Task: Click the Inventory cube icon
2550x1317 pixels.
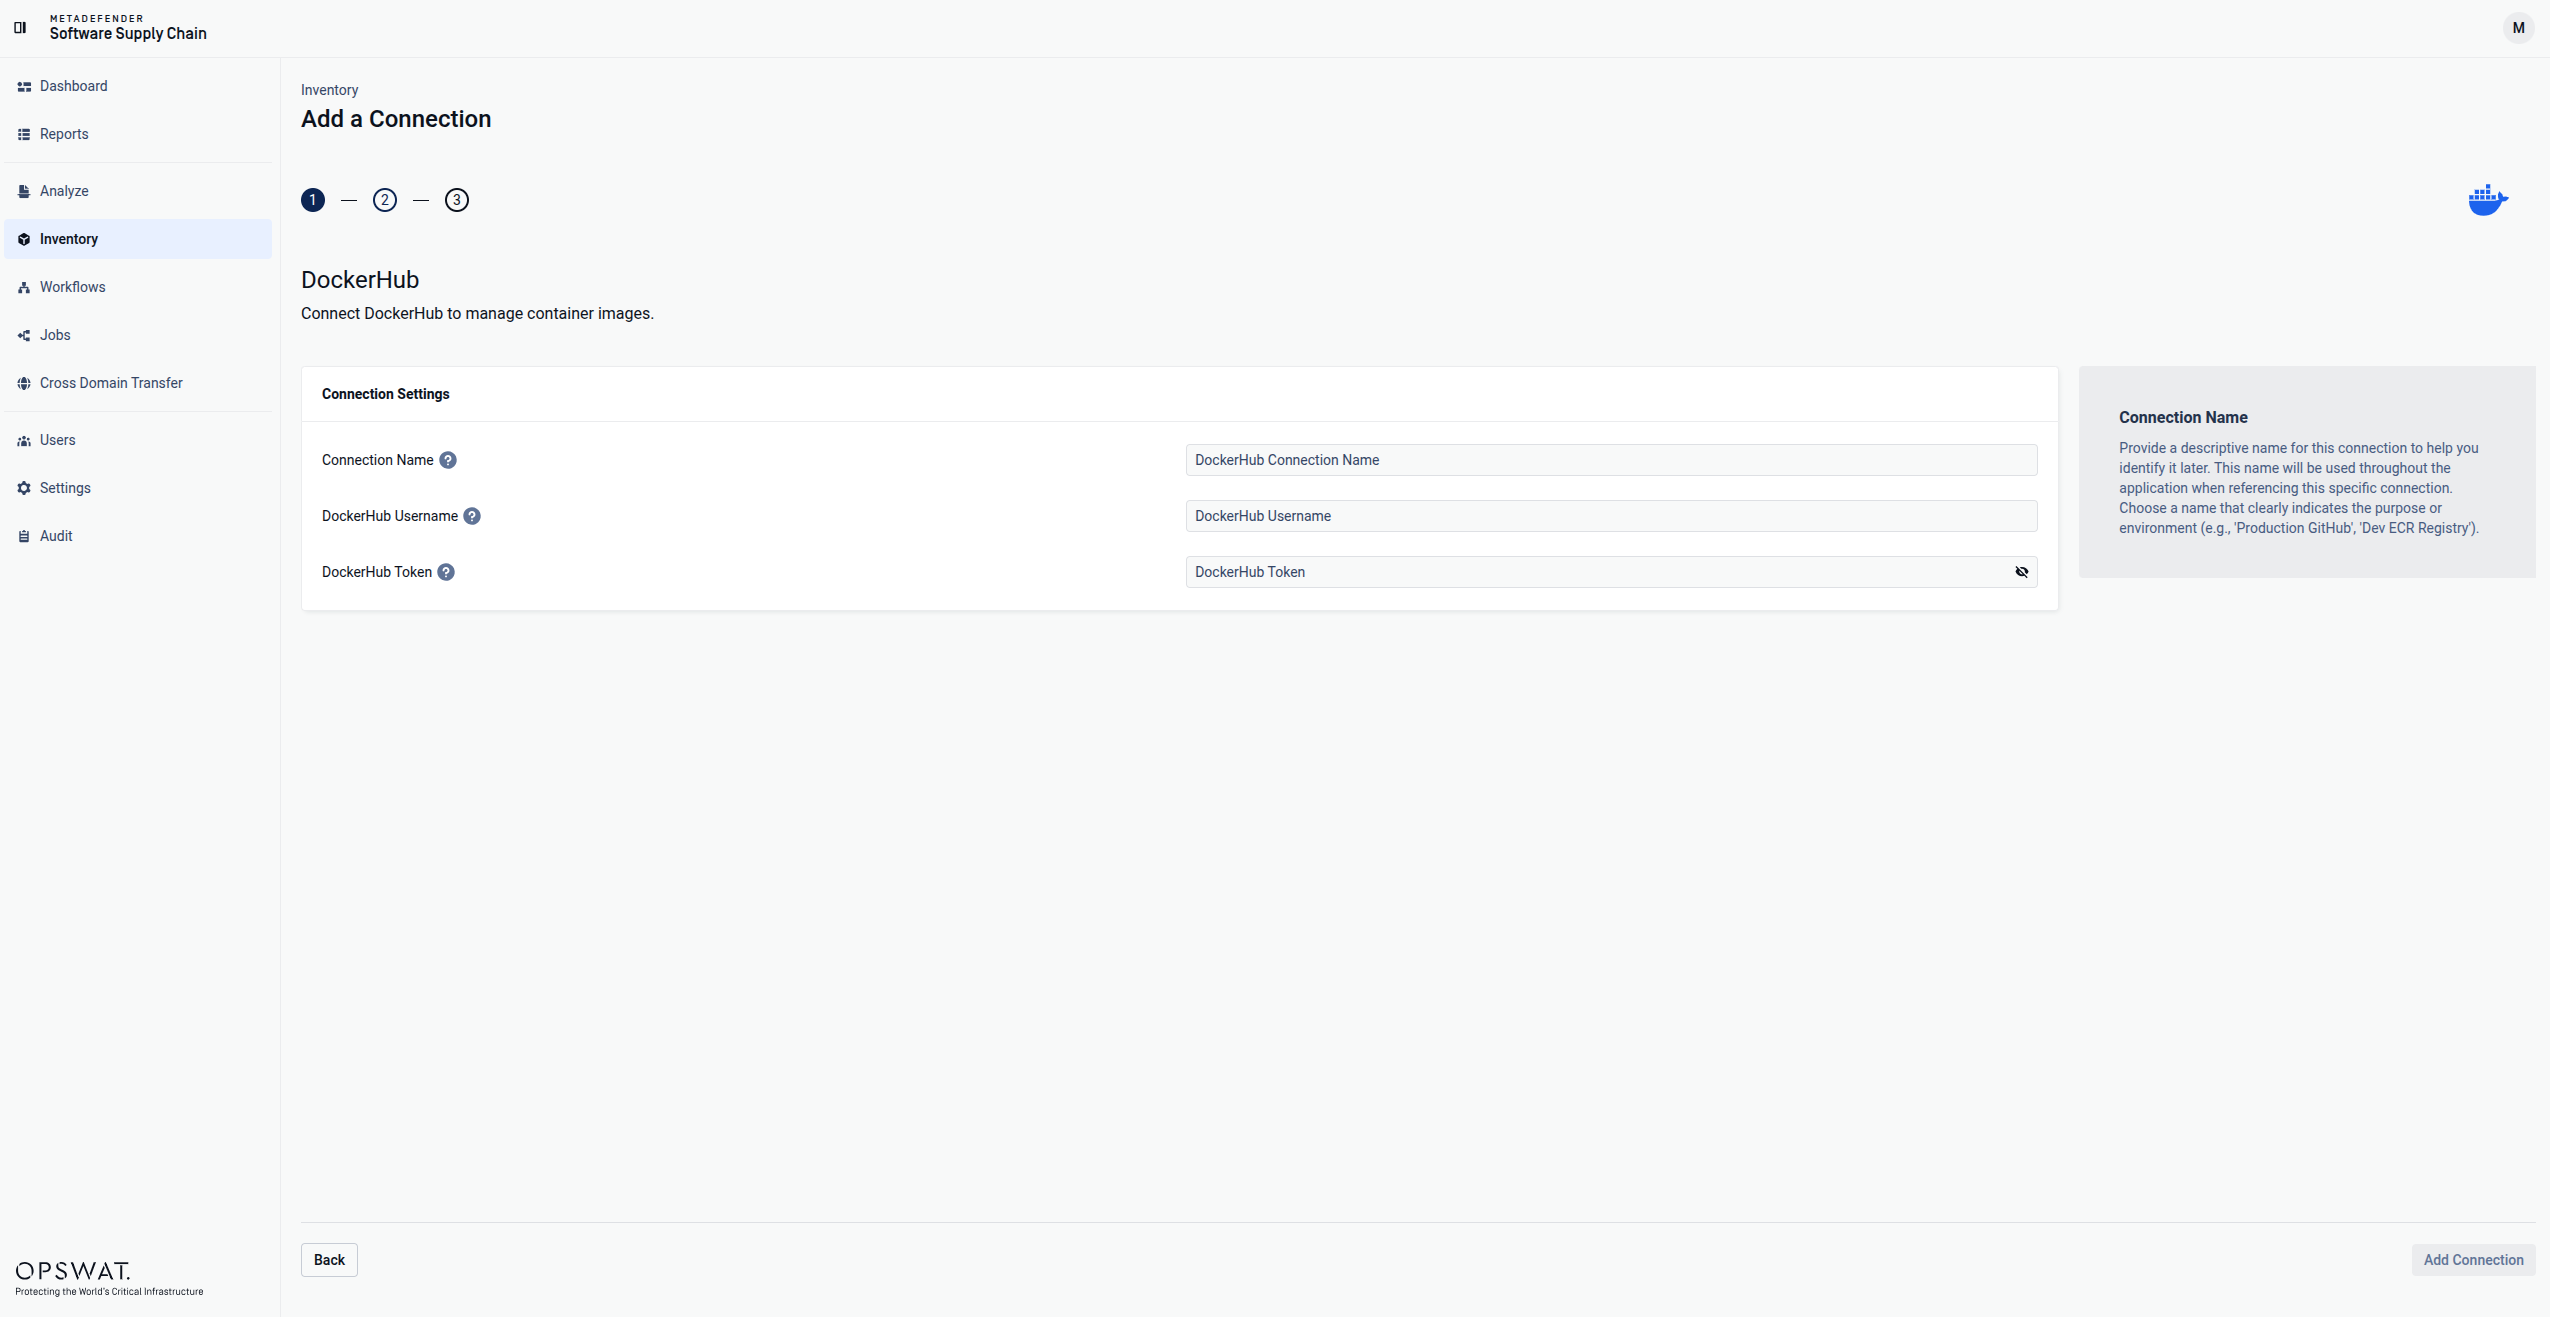Action: [x=24, y=240]
